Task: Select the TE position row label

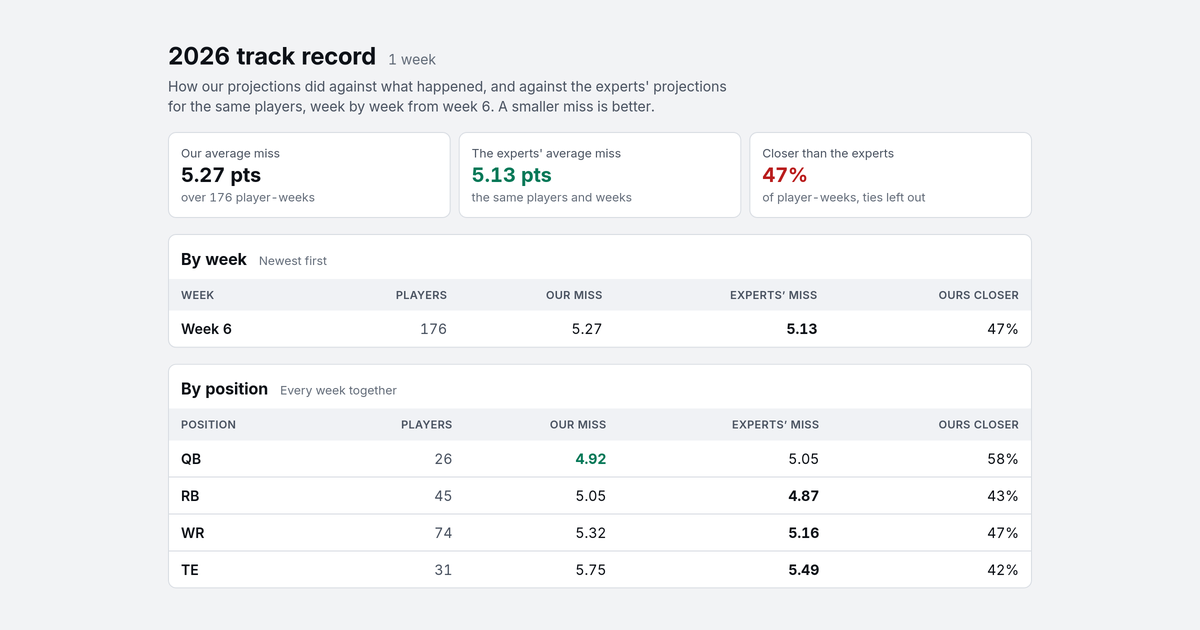Action: [190, 570]
